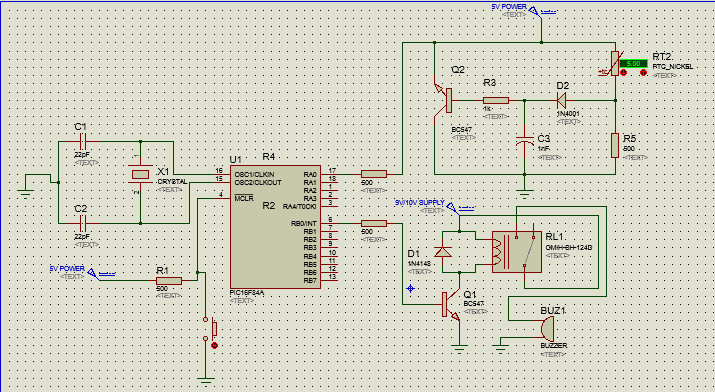This screenshot has height=392, width=715.
Task: Click the OSC1/CLKIN pin label
Action: (x=254, y=175)
